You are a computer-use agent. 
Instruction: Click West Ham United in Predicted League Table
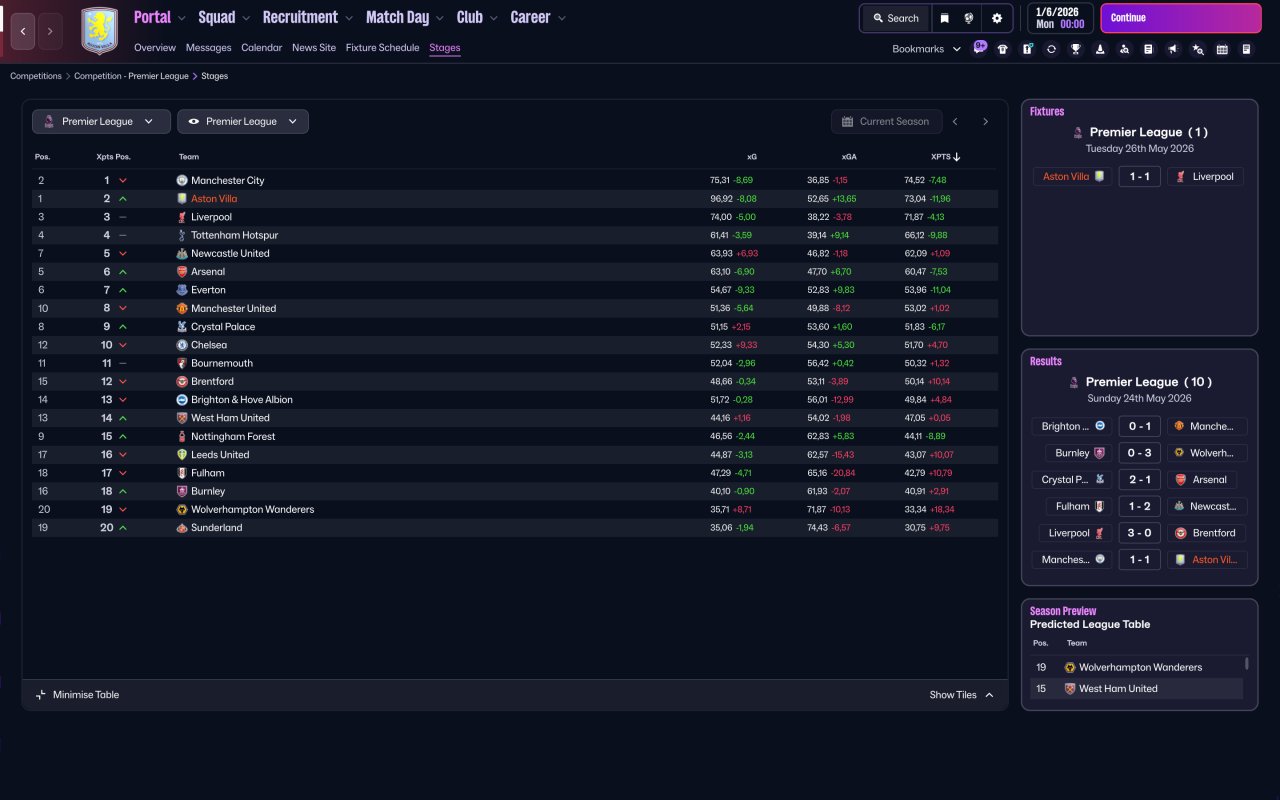point(1118,688)
